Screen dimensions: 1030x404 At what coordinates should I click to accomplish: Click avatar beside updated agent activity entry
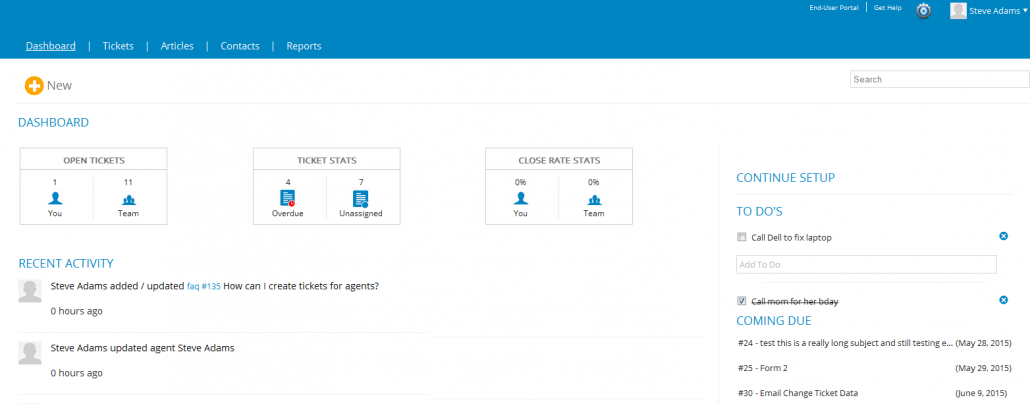(x=30, y=352)
